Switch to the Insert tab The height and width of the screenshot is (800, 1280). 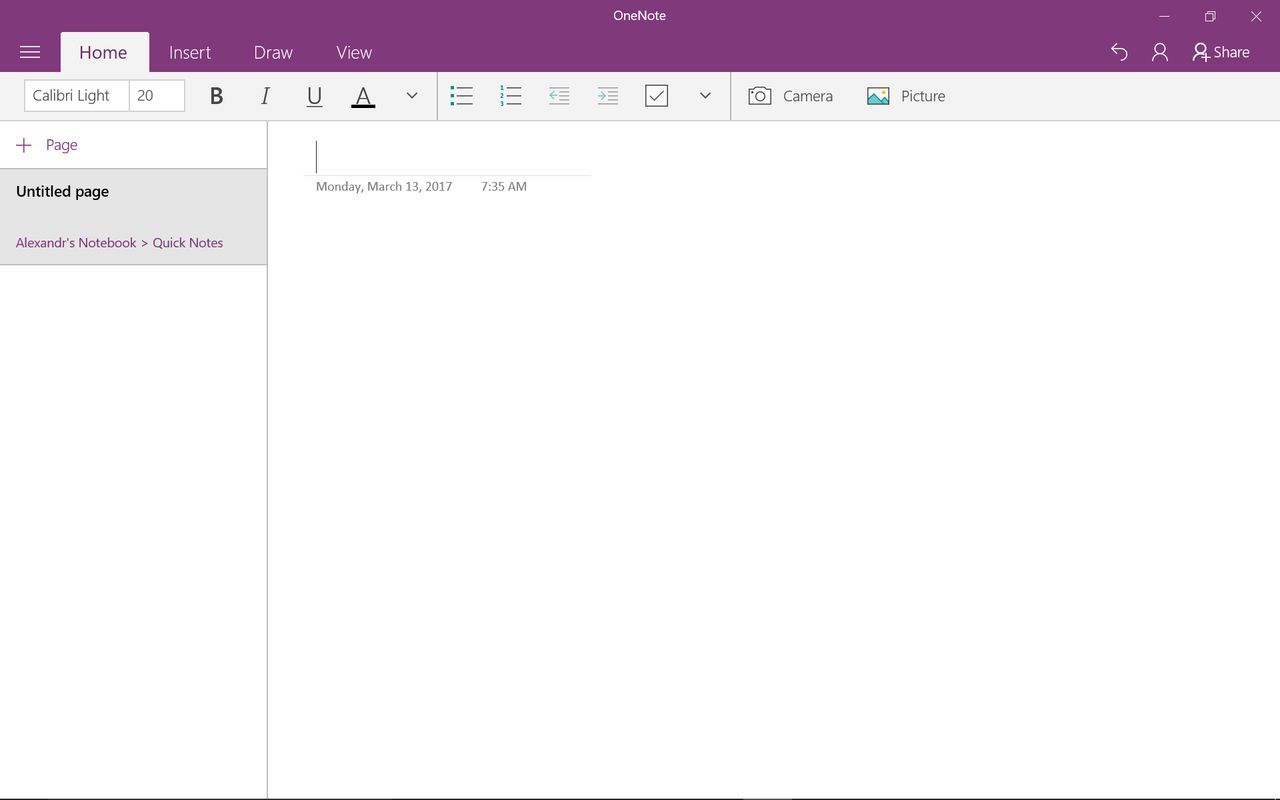pyautogui.click(x=189, y=53)
